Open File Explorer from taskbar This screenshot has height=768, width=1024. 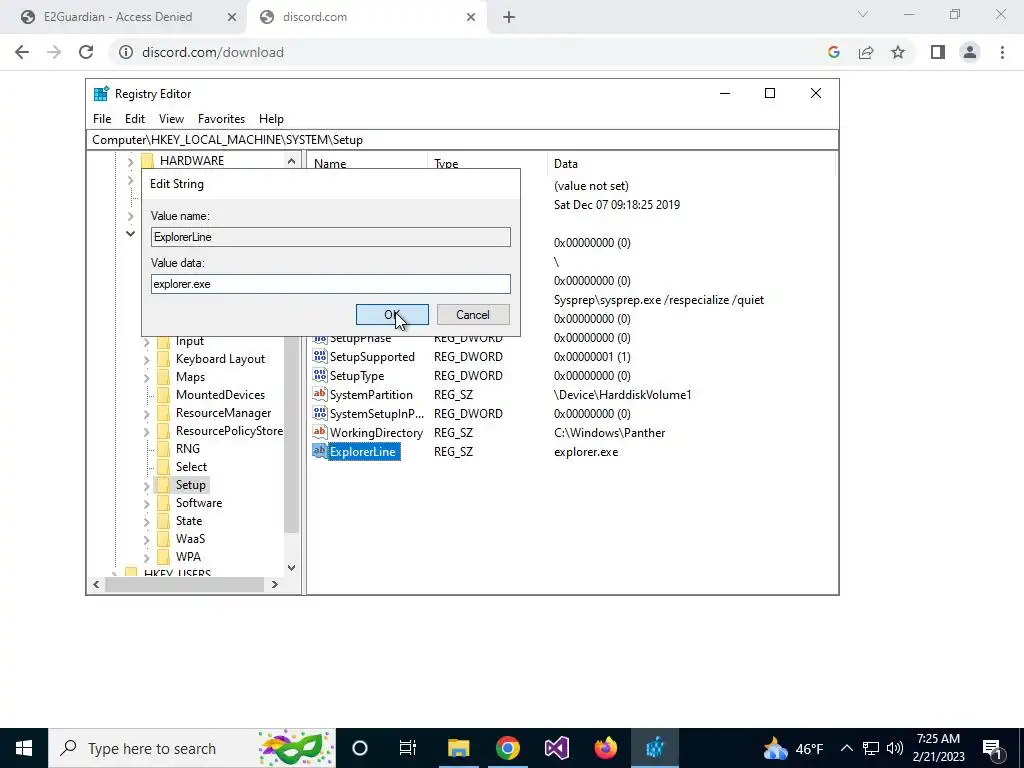pos(458,748)
